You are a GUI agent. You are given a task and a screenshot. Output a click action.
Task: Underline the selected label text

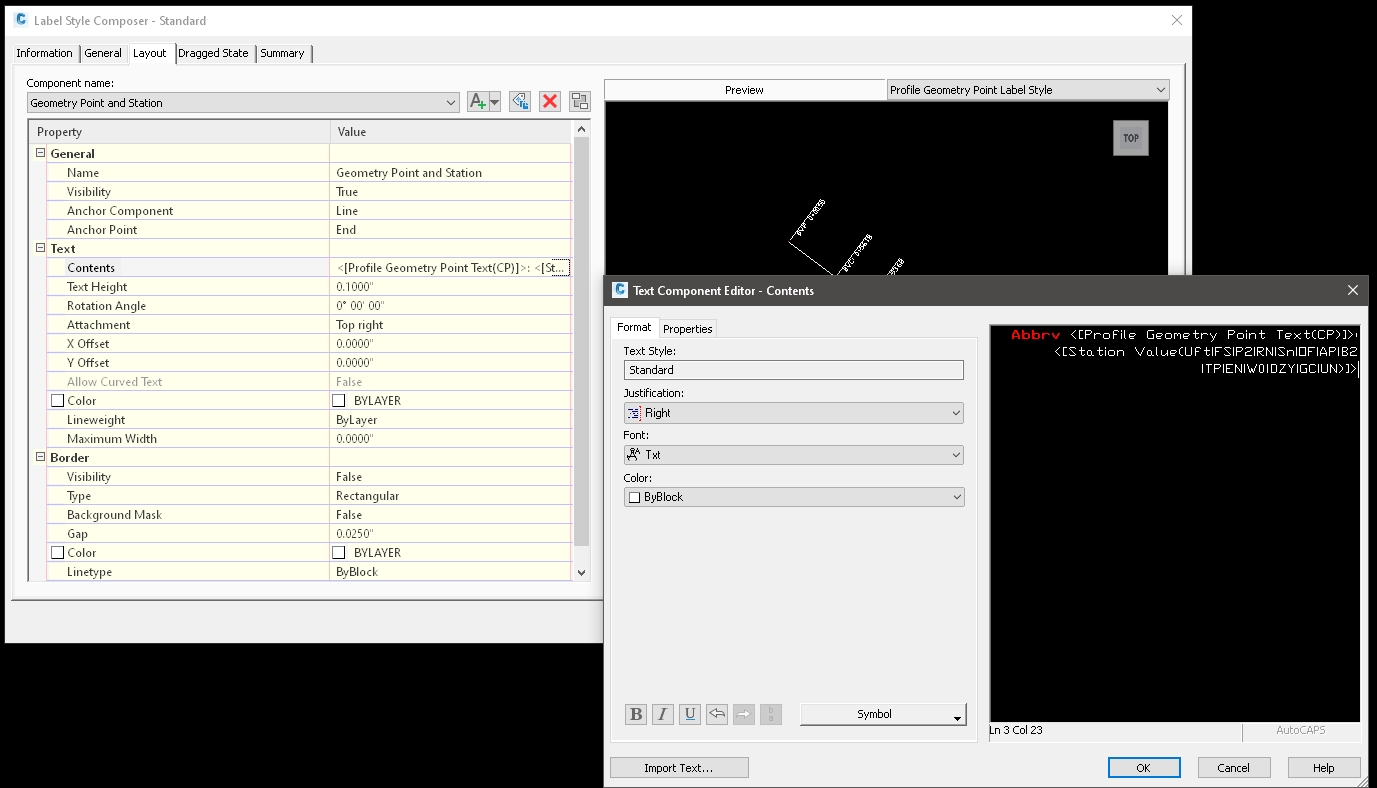point(690,713)
